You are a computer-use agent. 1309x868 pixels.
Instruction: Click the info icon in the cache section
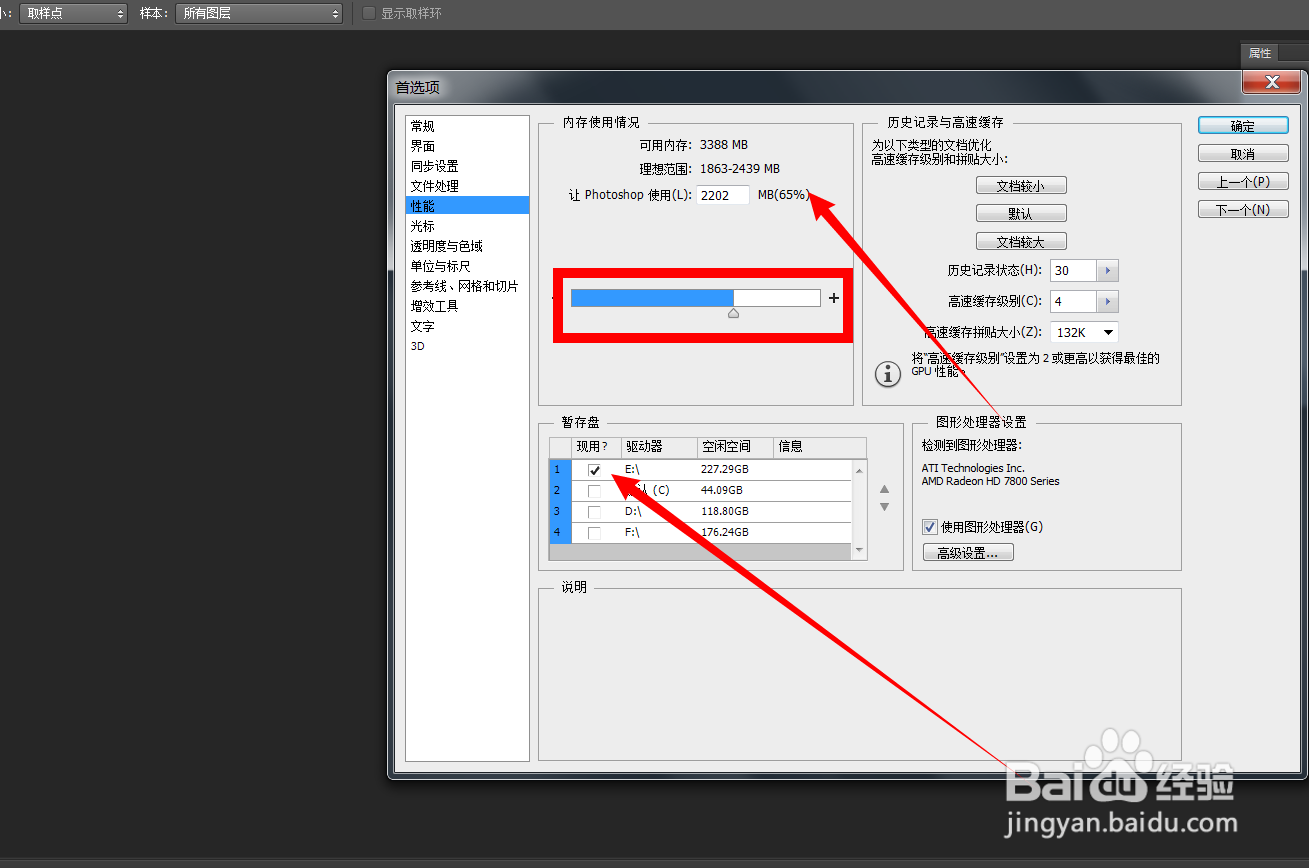tap(887, 374)
